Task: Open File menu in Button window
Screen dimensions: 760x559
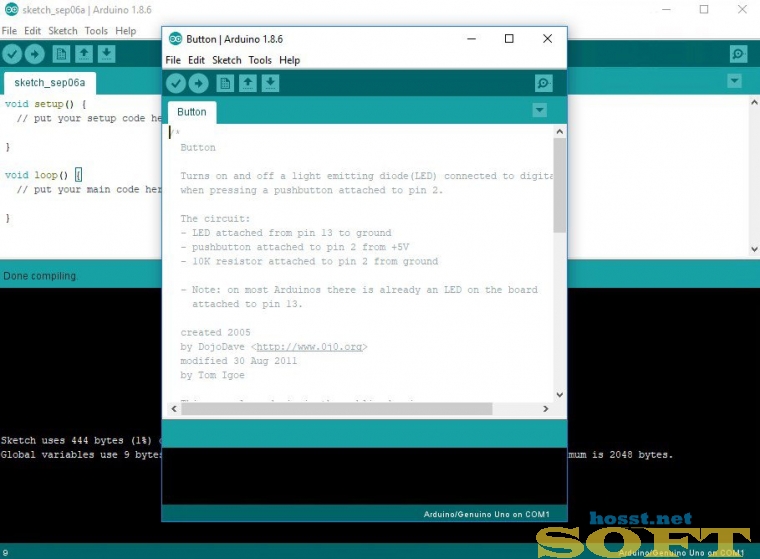Action: pos(173,60)
